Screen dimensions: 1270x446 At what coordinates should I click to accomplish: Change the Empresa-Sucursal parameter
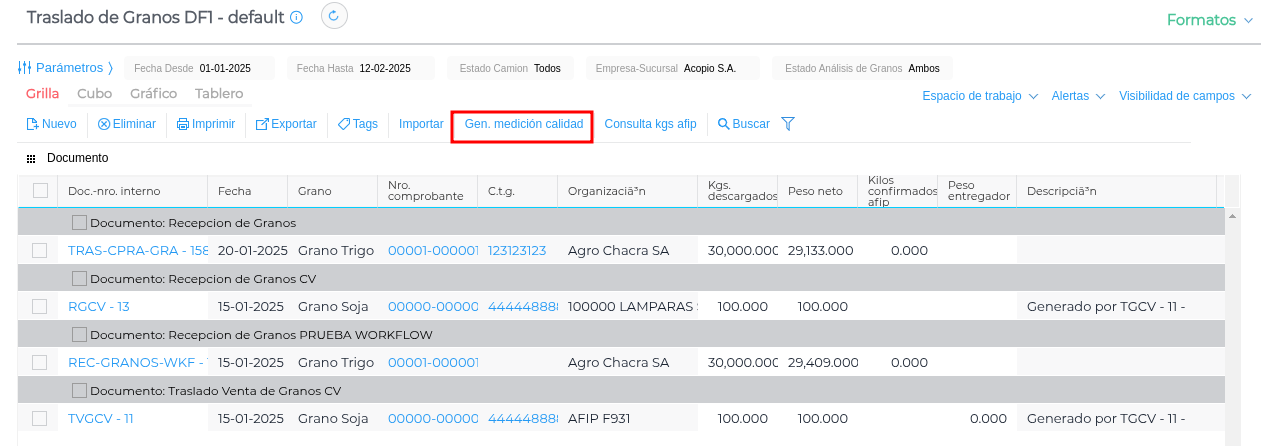[x=672, y=68]
